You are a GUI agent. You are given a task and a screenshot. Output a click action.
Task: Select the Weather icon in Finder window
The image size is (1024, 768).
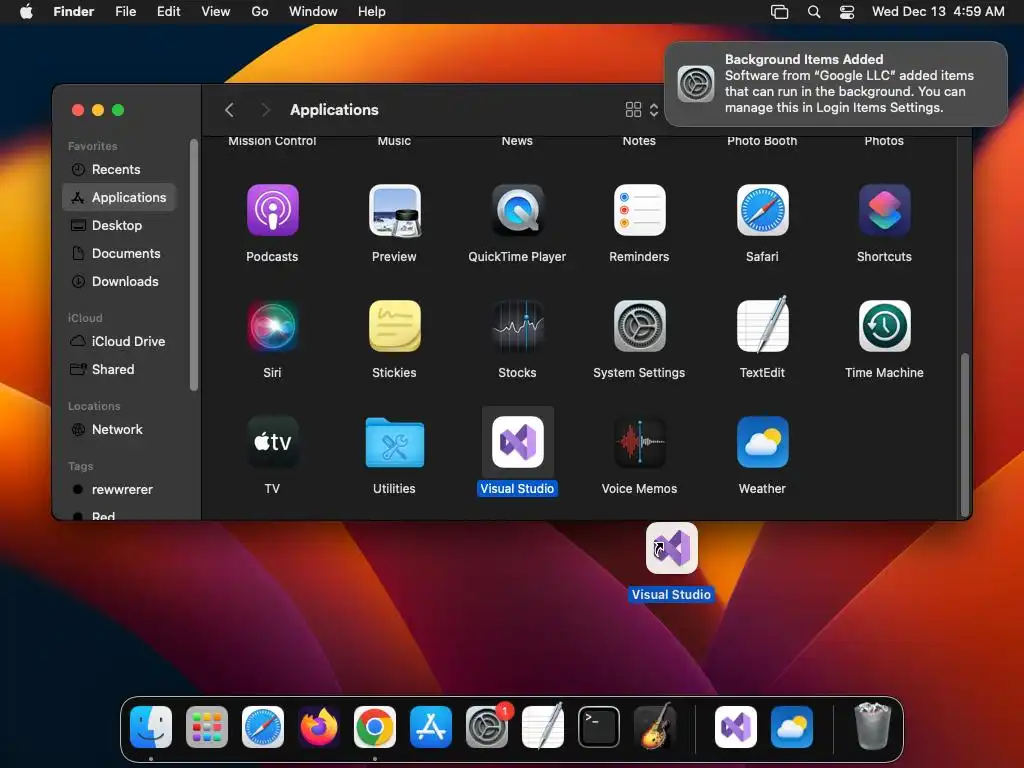coord(762,442)
